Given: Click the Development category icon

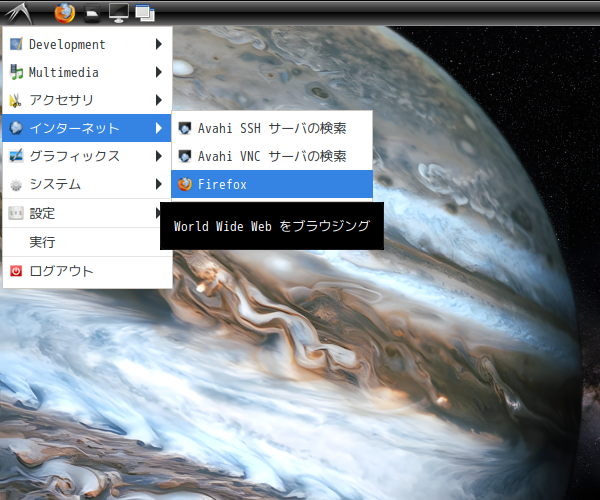Looking at the screenshot, I should 16,44.
